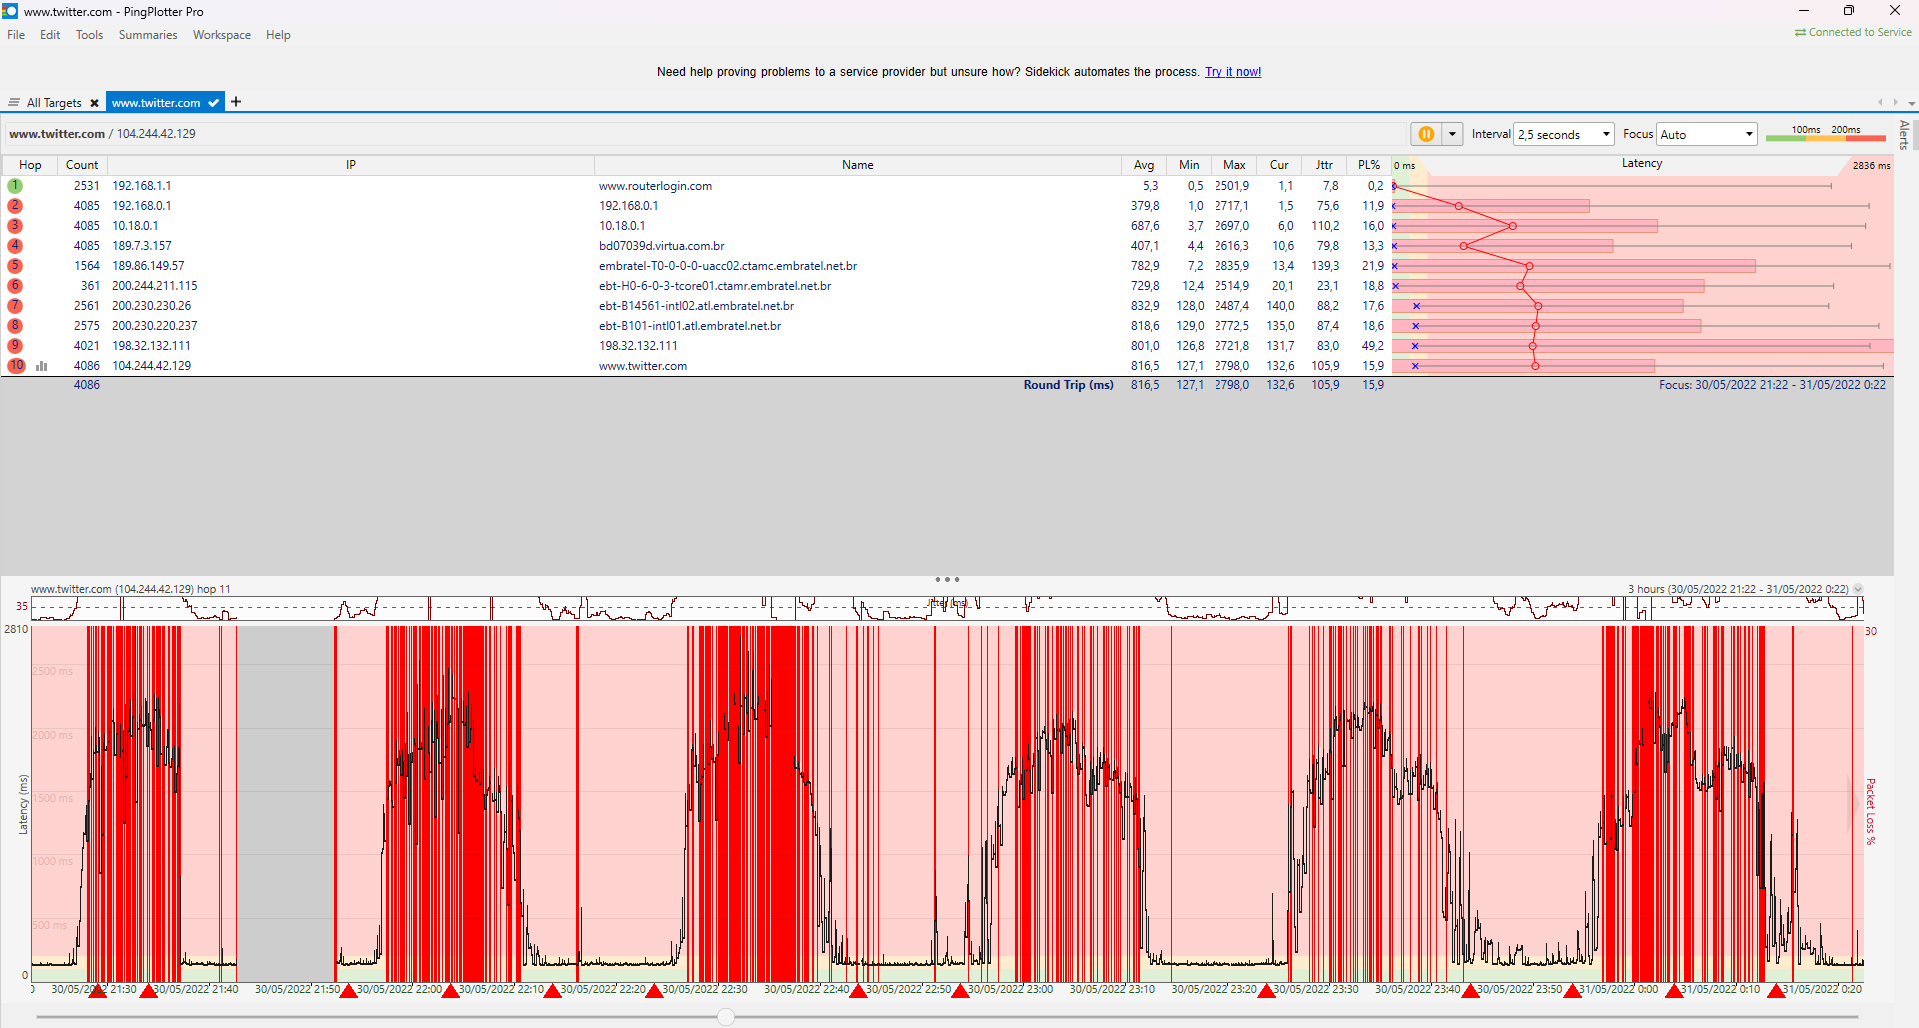Select hop 8 red indicator icon
The image size is (1919, 1028).
(15, 326)
